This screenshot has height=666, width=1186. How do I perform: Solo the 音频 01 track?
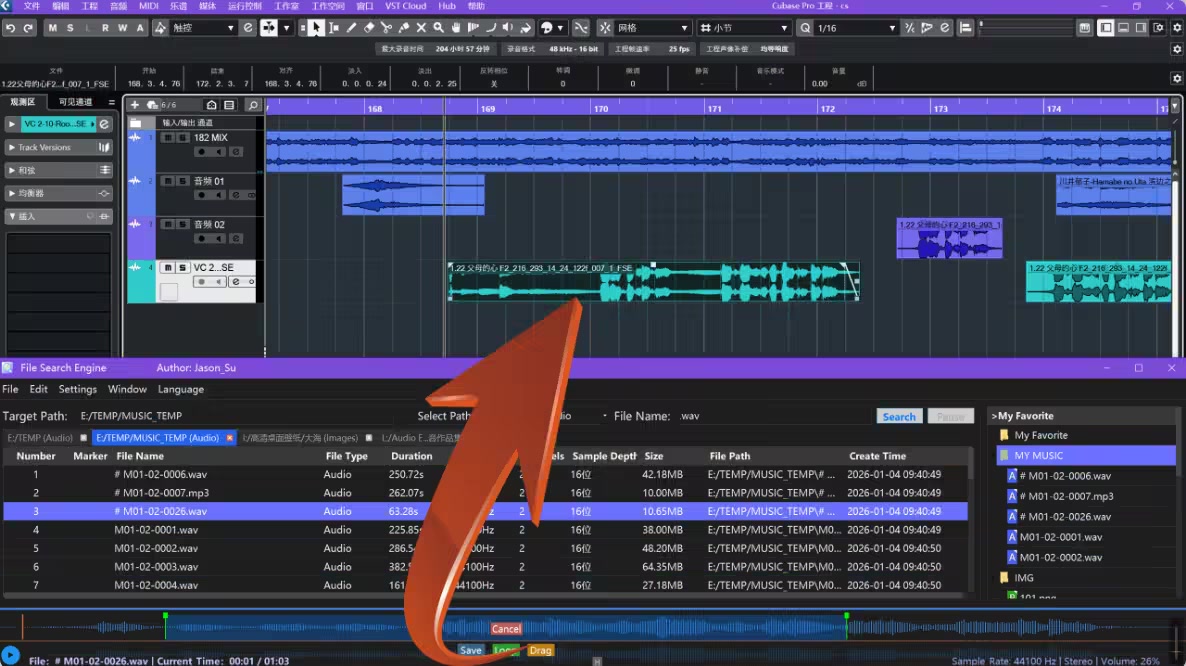[x=182, y=181]
